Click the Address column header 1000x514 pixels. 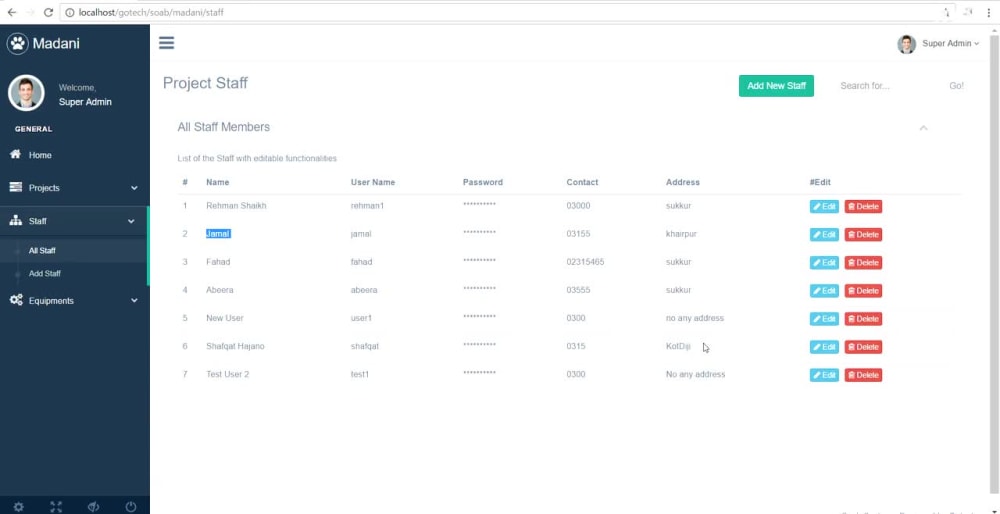[x=682, y=182]
